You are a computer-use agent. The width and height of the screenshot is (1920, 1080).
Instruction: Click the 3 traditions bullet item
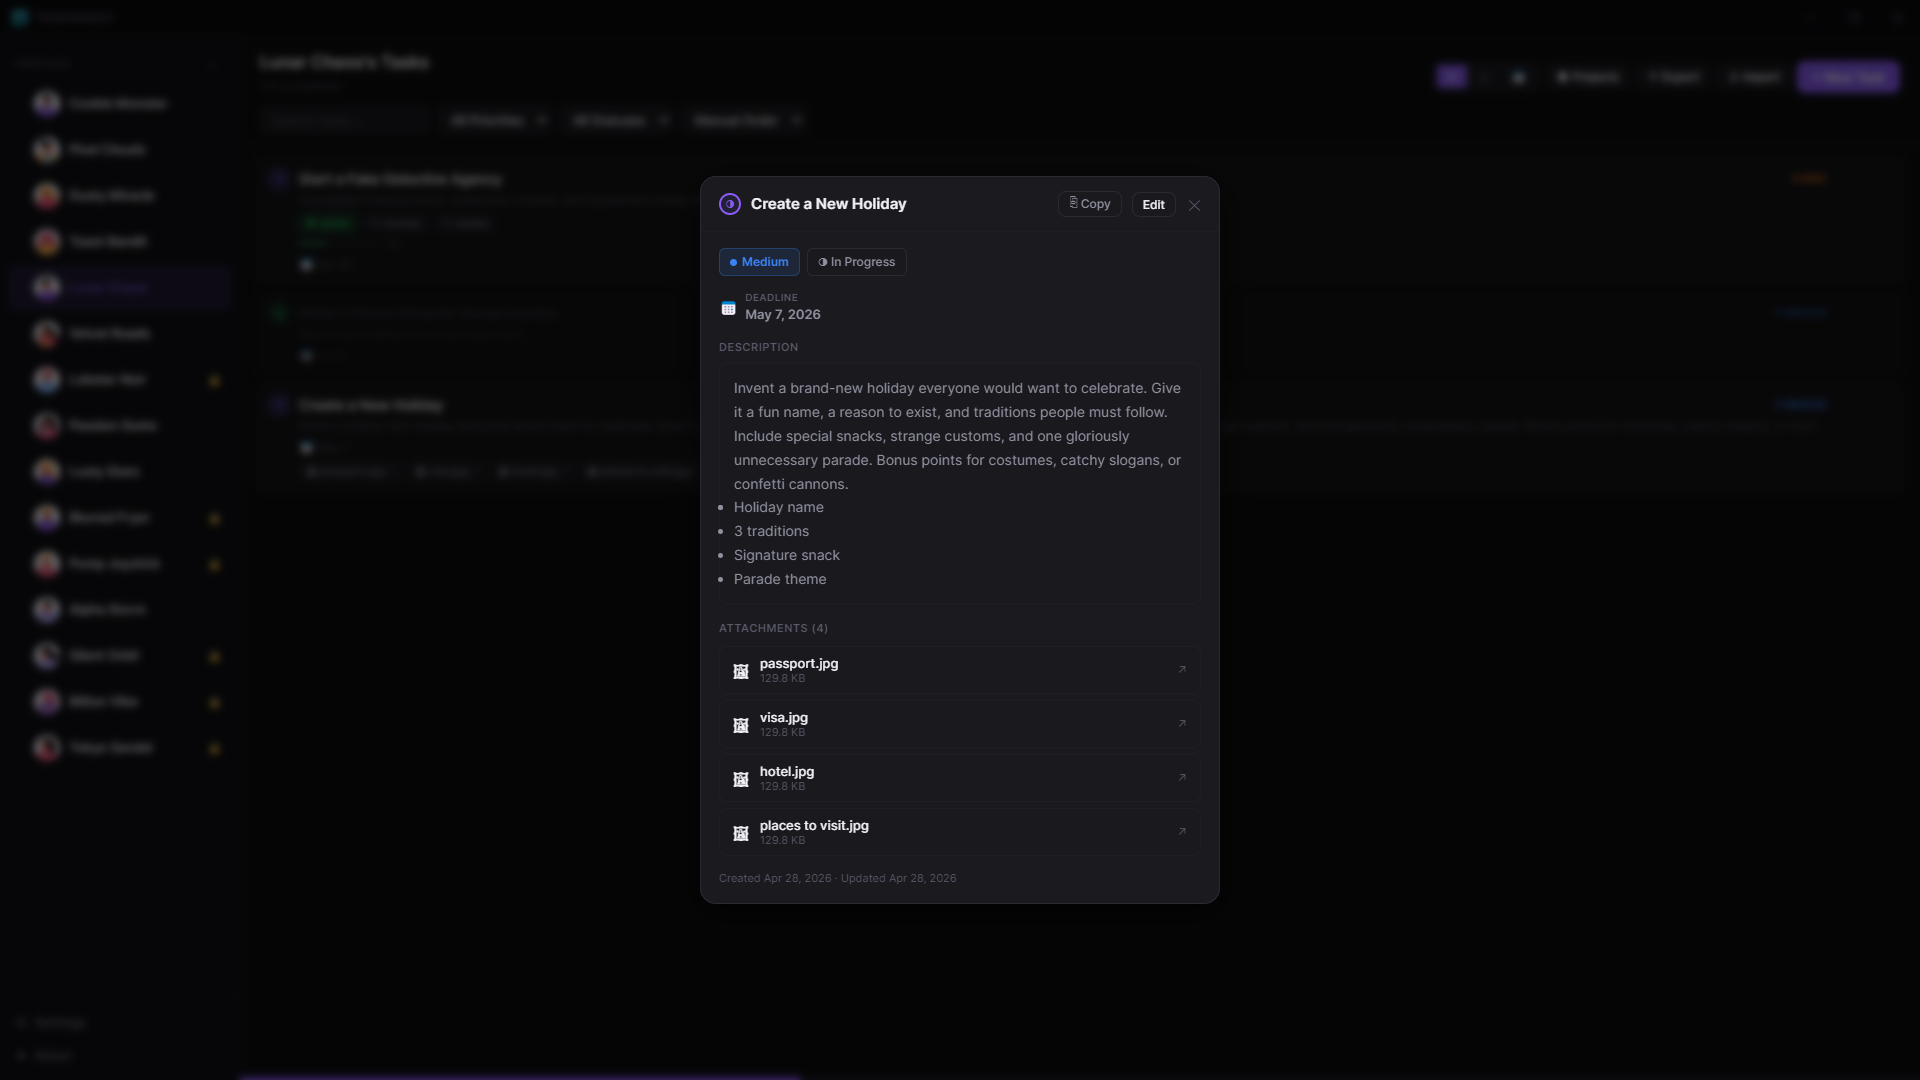[771, 532]
